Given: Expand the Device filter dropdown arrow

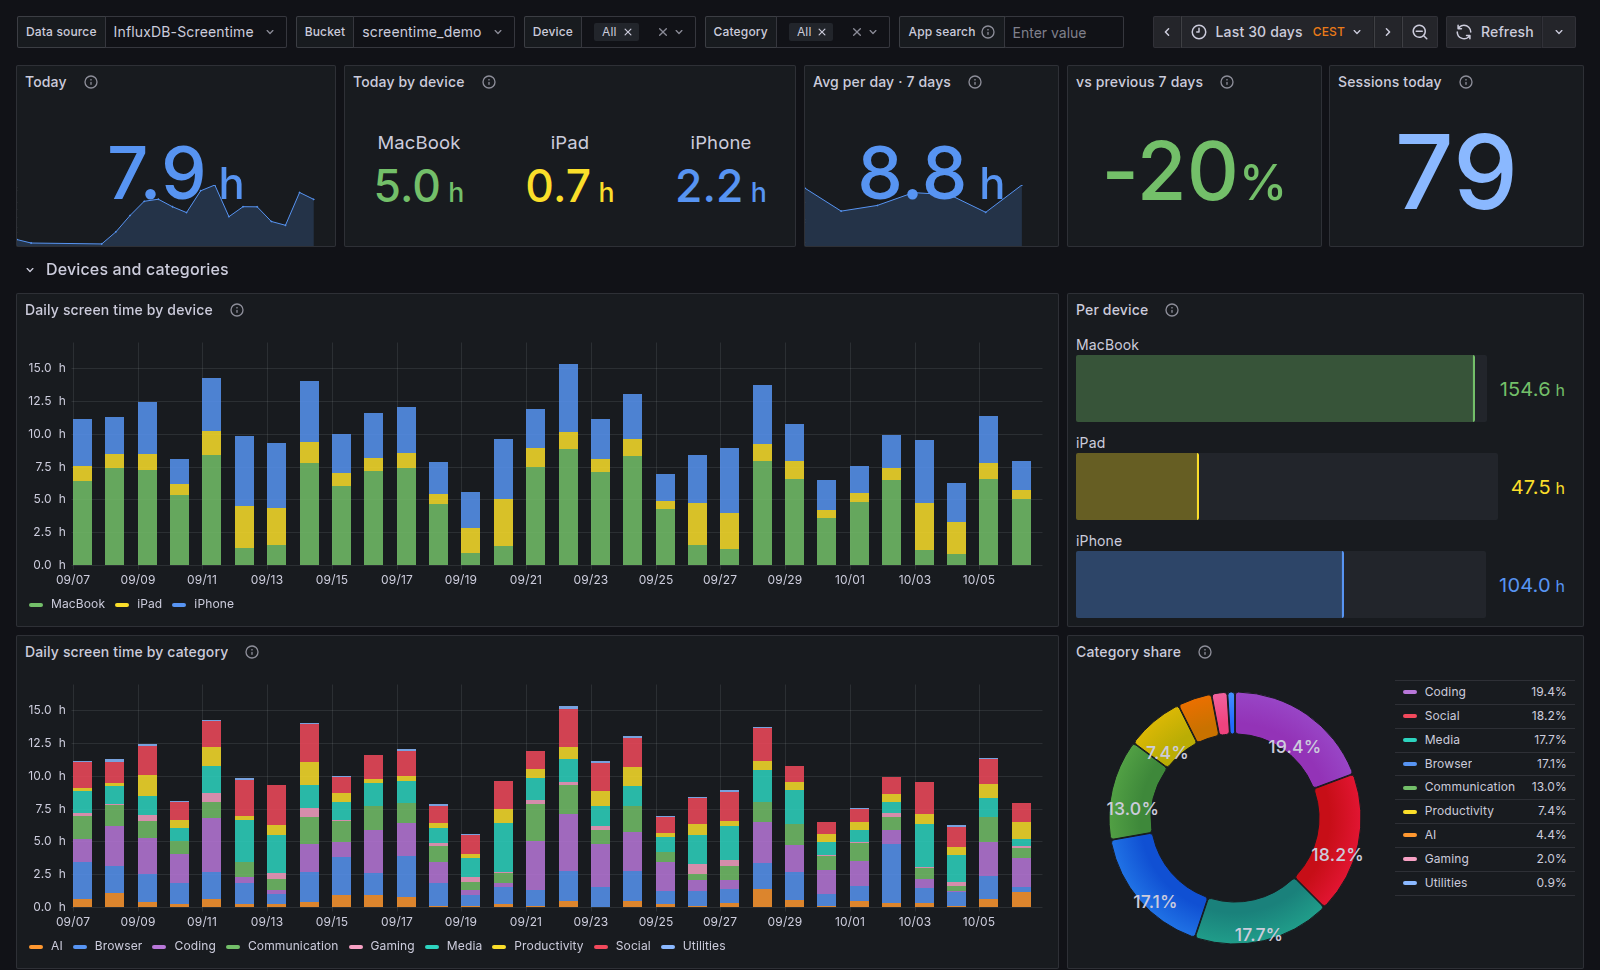Looking at the screenshot, I should [x=680, y=32].
